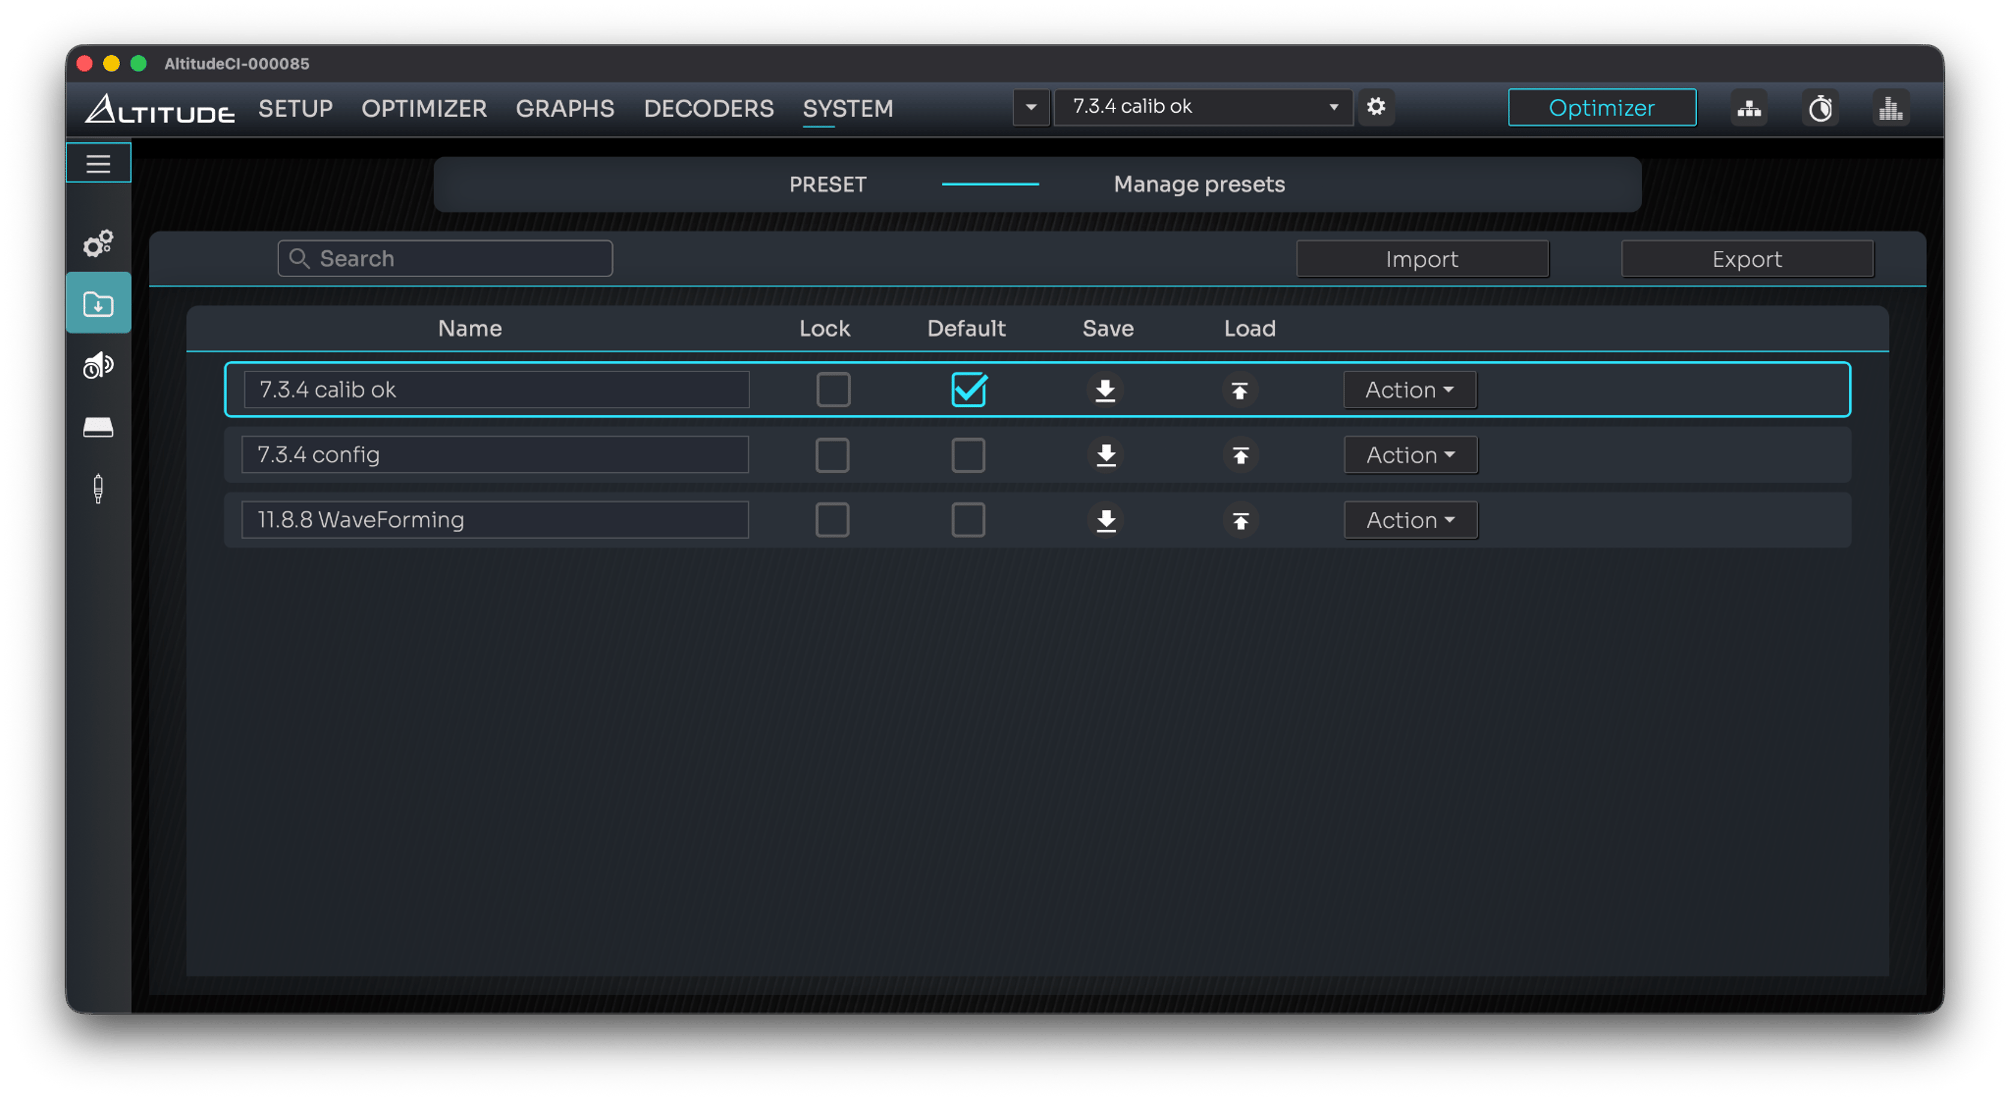Open the SETUP menu
The image size is (2010, 1100).
coord(296,108)
